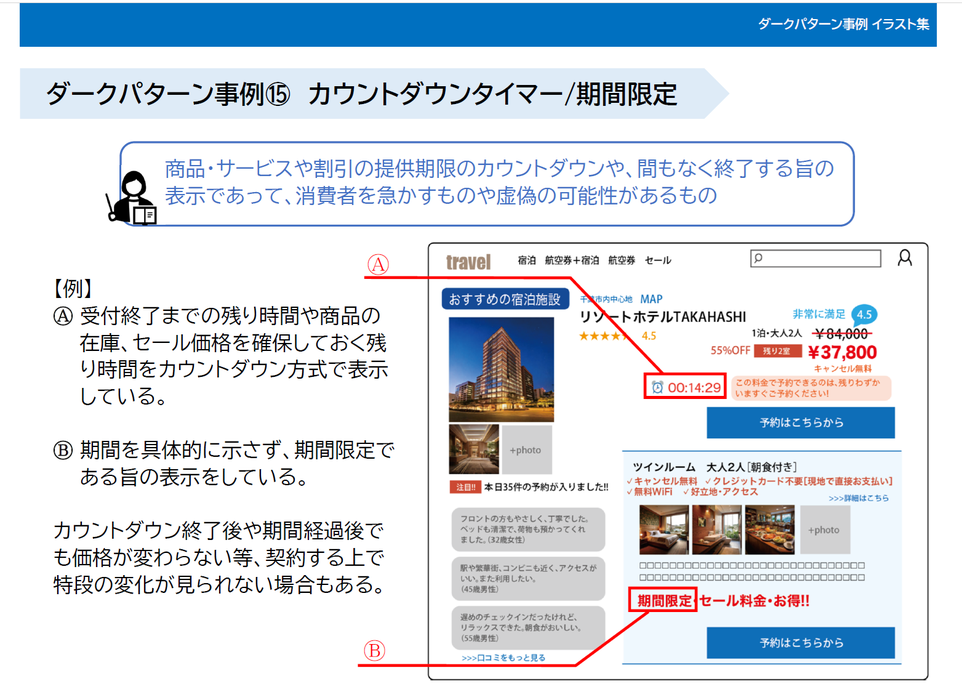
Task: Click the キャンセル無料 text under the price
Action: pyautogui.click(x=842, y=368)
